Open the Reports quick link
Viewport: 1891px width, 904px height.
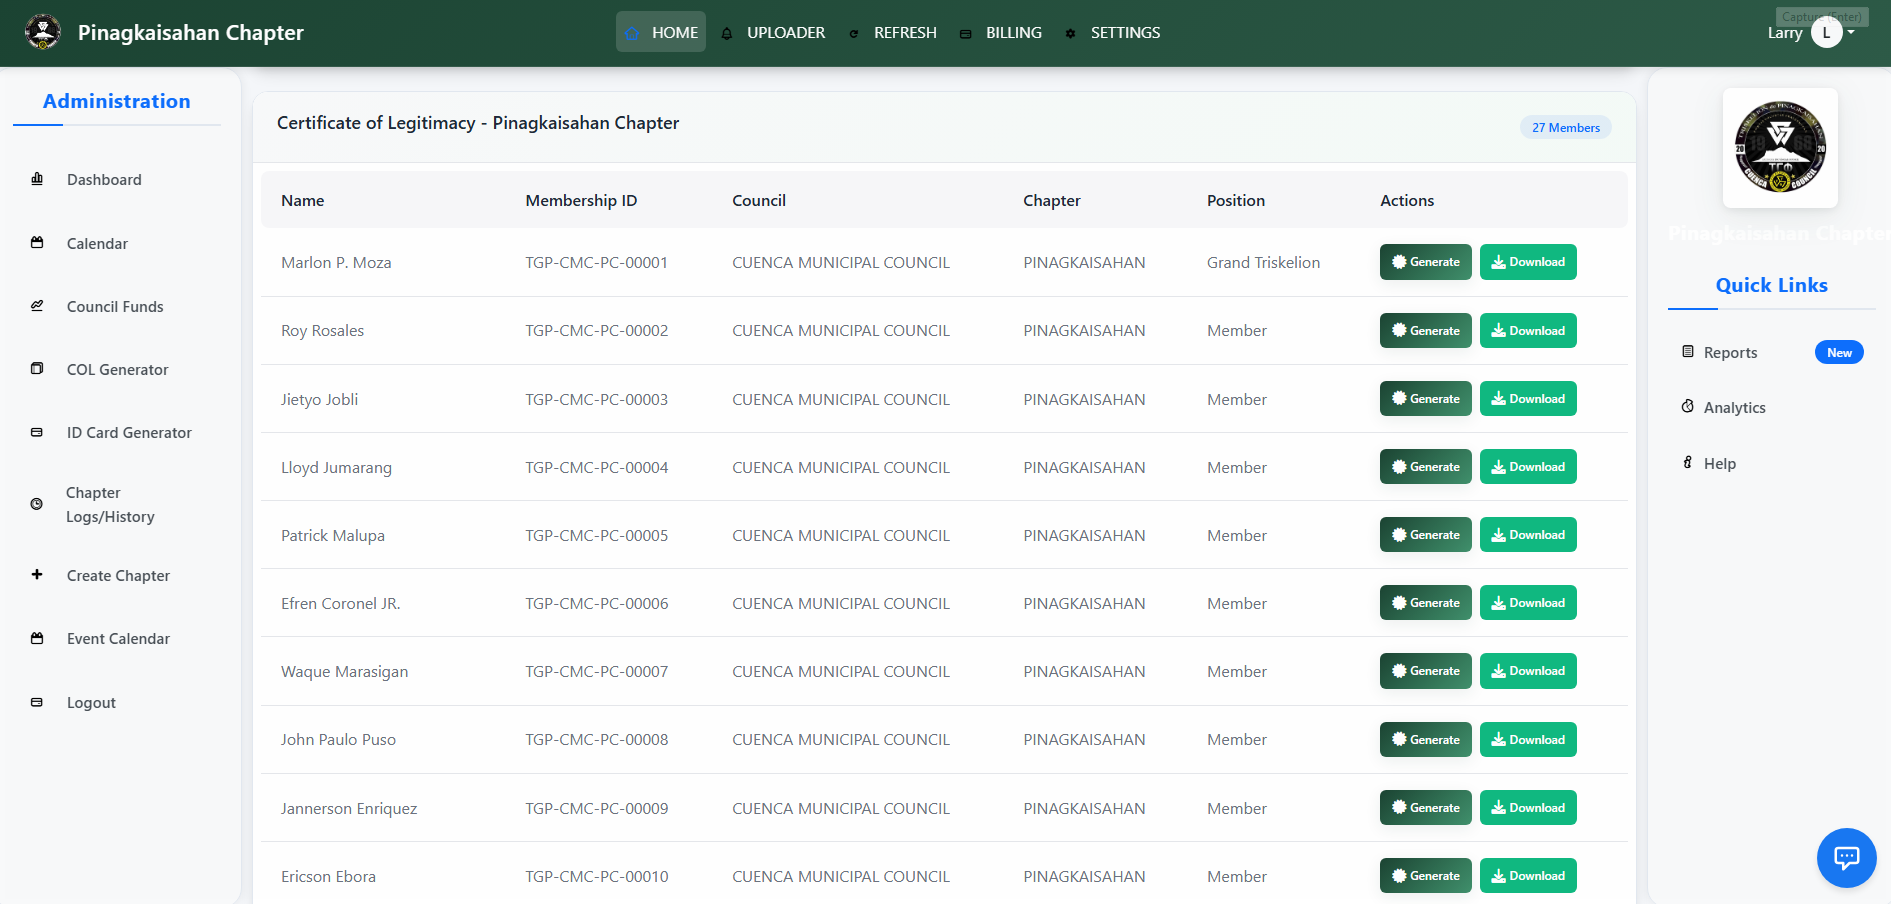[x=1730, y=353]
